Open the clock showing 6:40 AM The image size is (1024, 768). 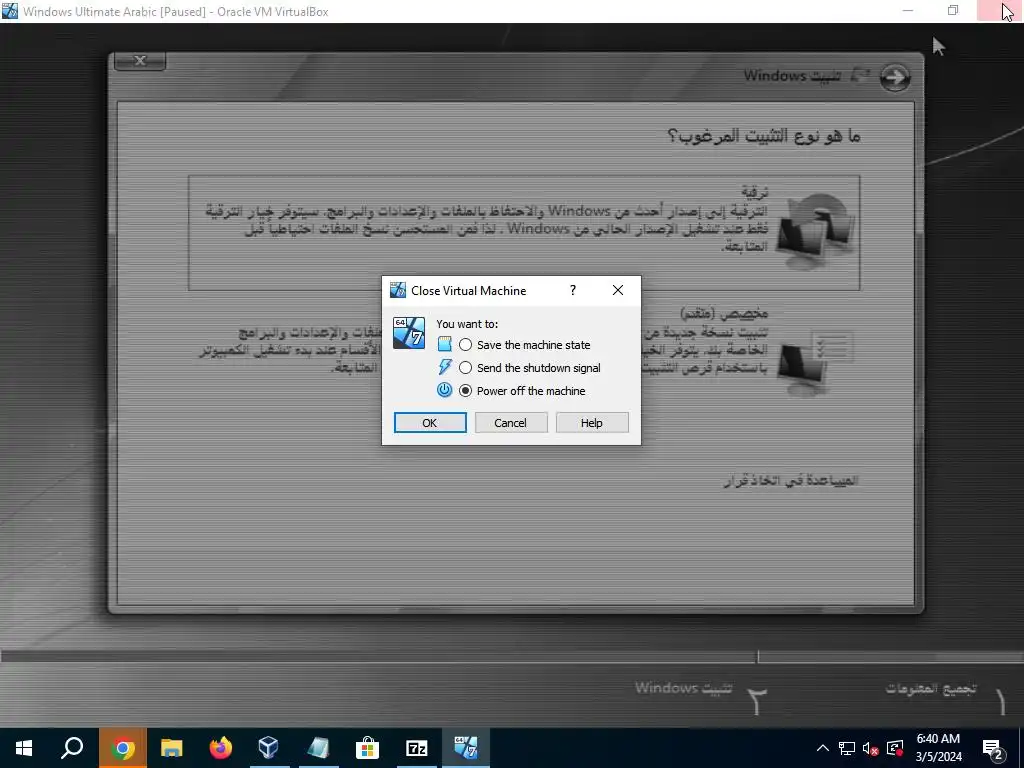click(938, 748)
